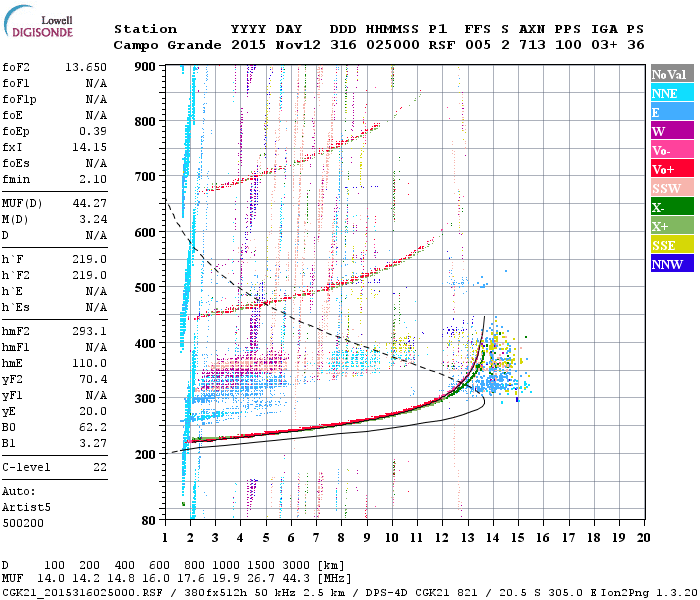Click the fxI value 14.15
Viewport: 700px width, 600px height.
[x=89, y=147]
